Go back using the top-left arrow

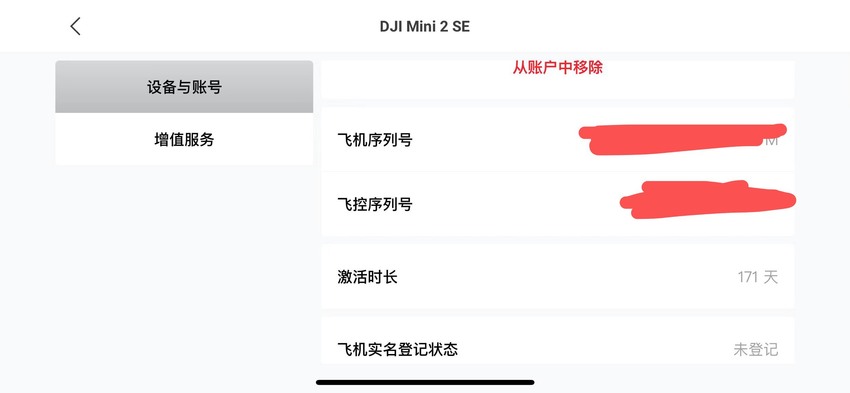(75, 26)
